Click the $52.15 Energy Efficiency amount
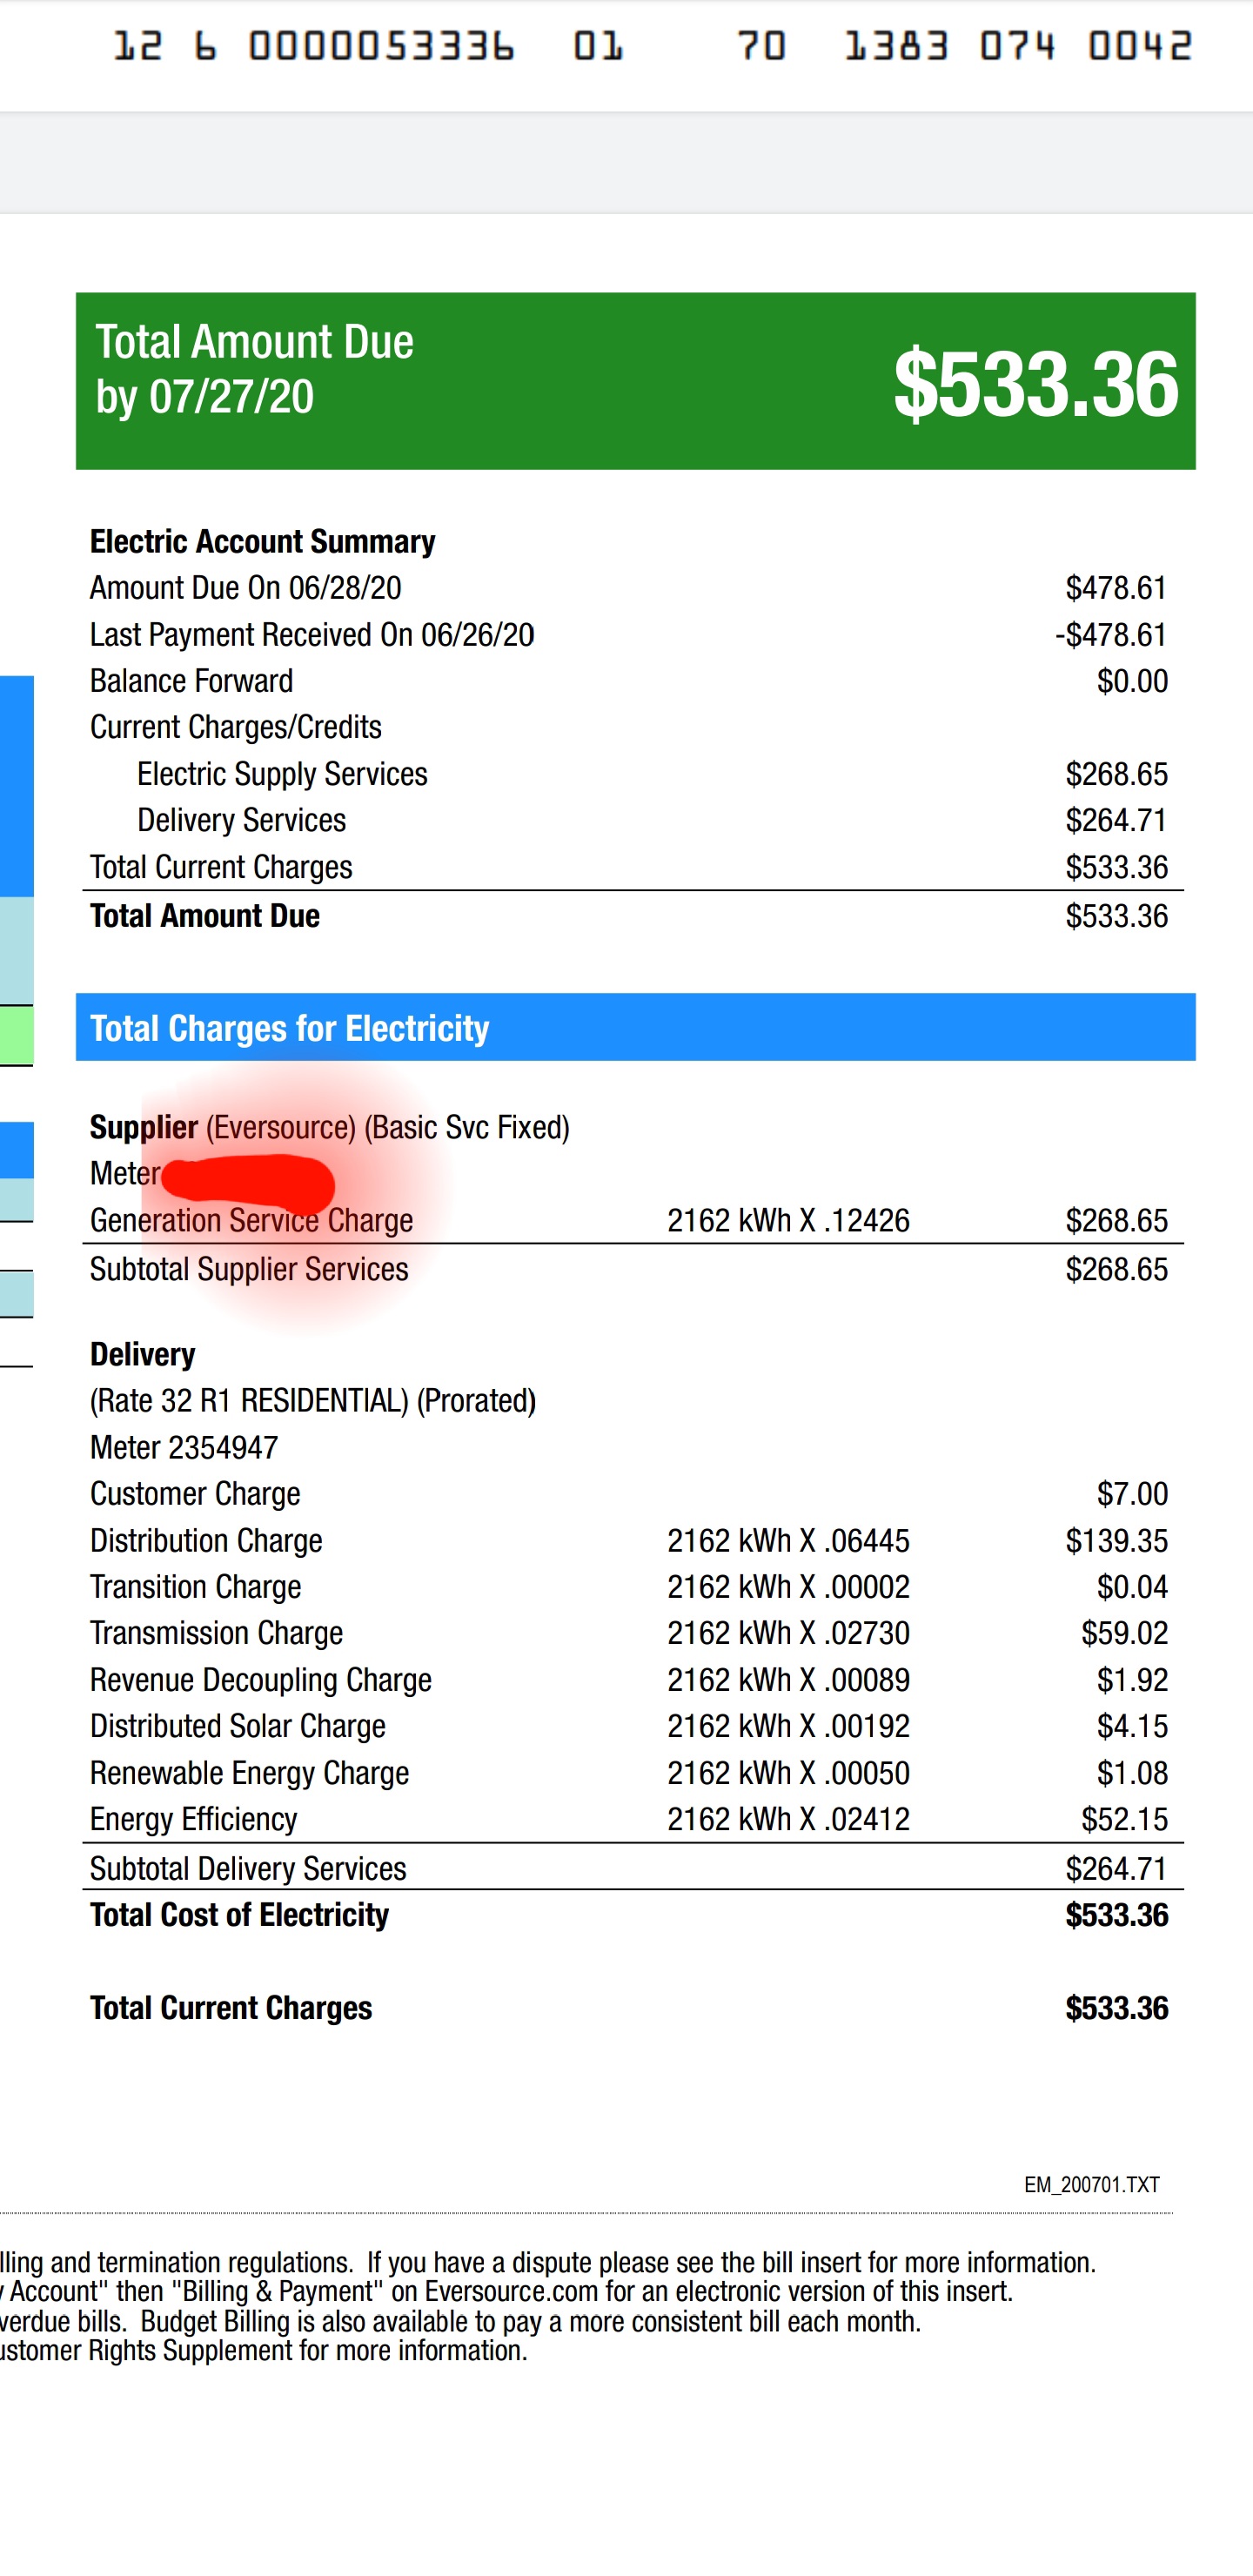This screenshot has width=1253, height=2576. (1124, 1819)
